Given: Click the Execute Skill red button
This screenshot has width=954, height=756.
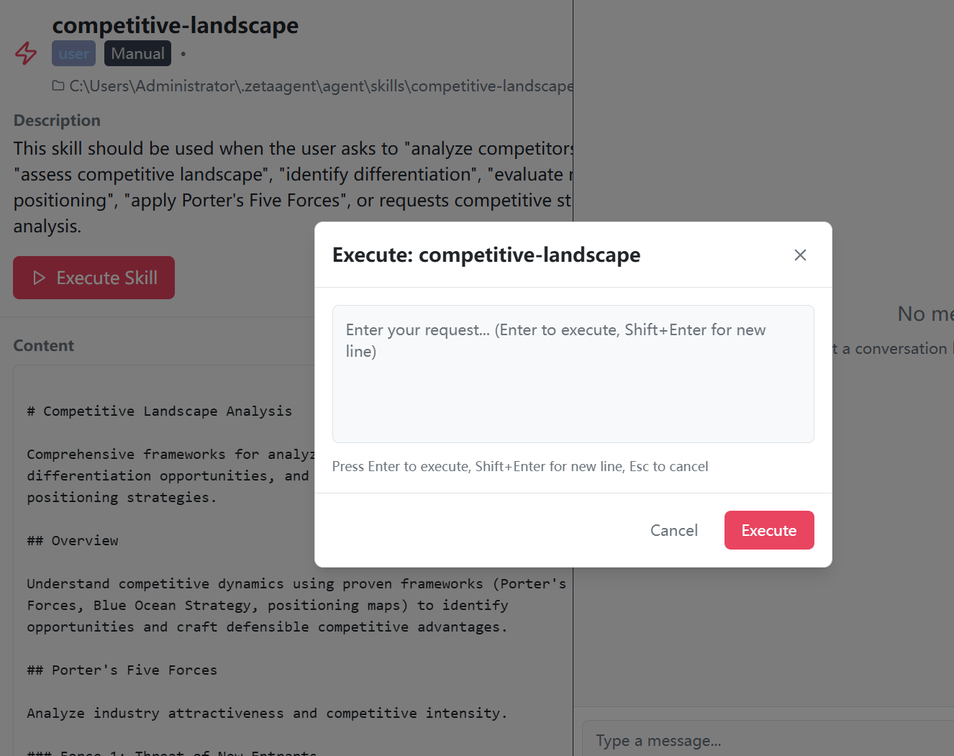Looking at the screenshot, I should pyautogui.click(x=93, y=277).
